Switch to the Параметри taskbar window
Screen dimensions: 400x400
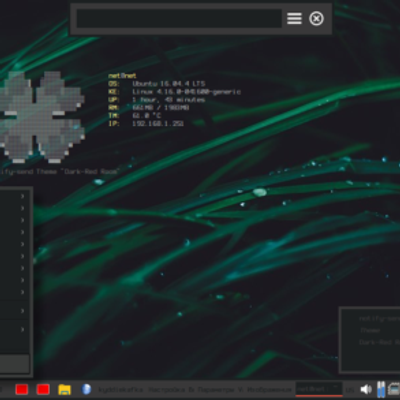[215, 389]
